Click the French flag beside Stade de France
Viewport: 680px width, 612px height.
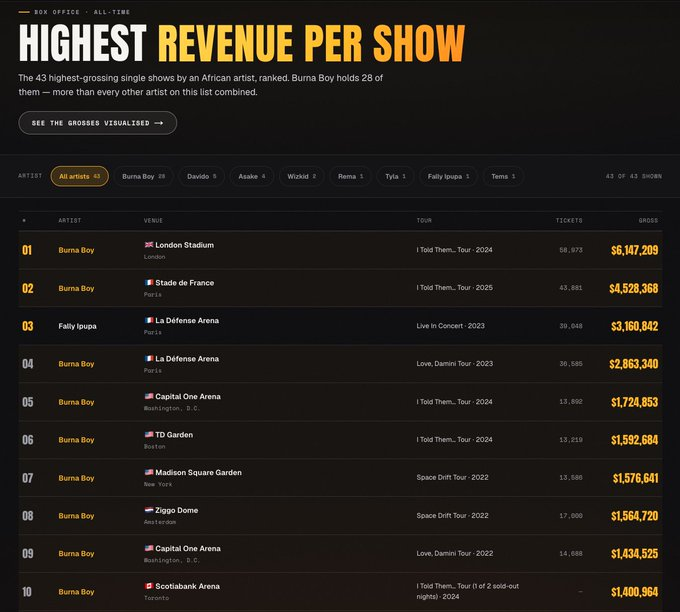tap(149, 282)
